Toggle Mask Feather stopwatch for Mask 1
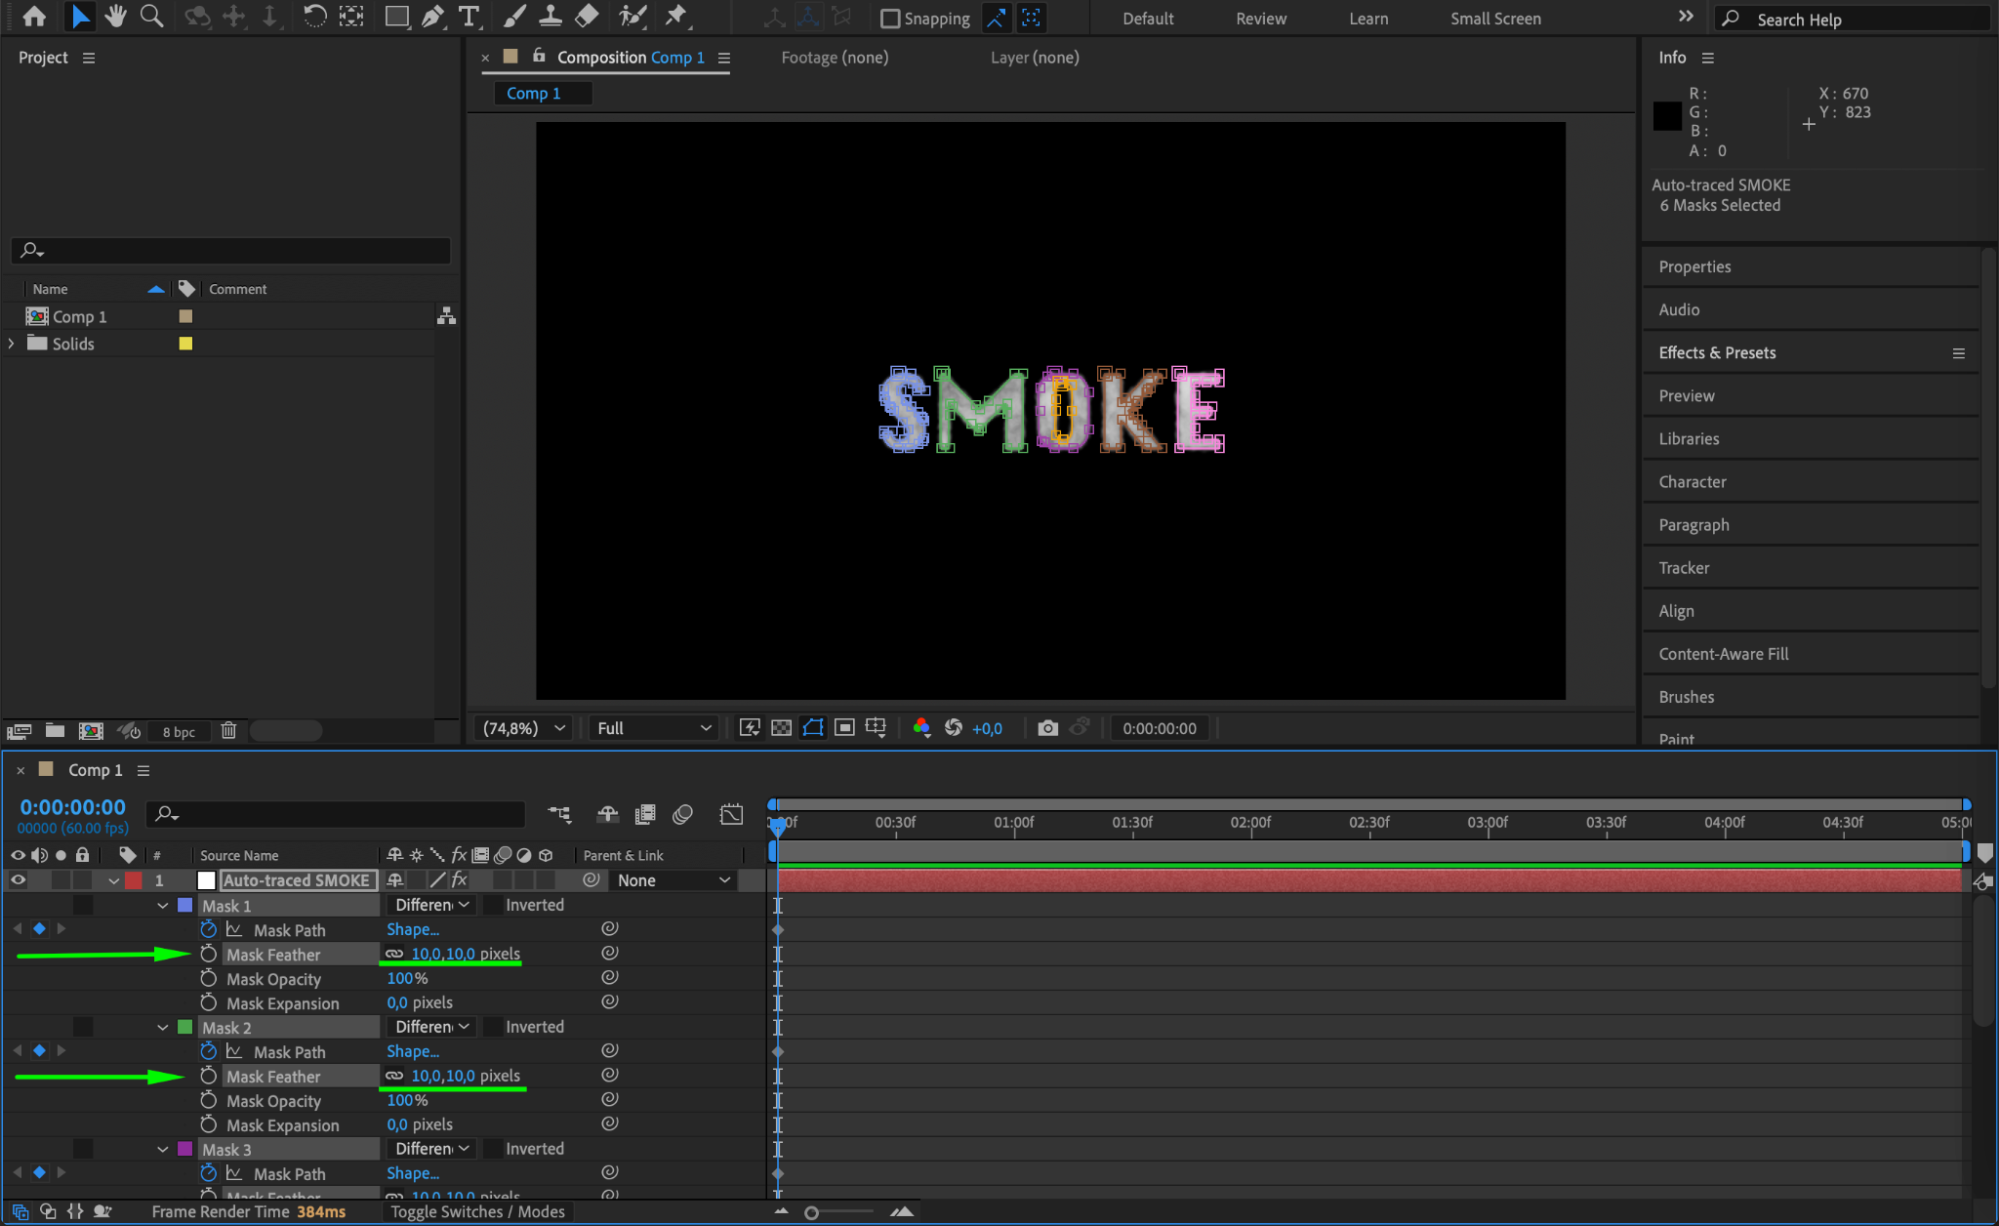Image resolution: width=1999 pixels, height=1226 pixels. [x=208, y=954]
